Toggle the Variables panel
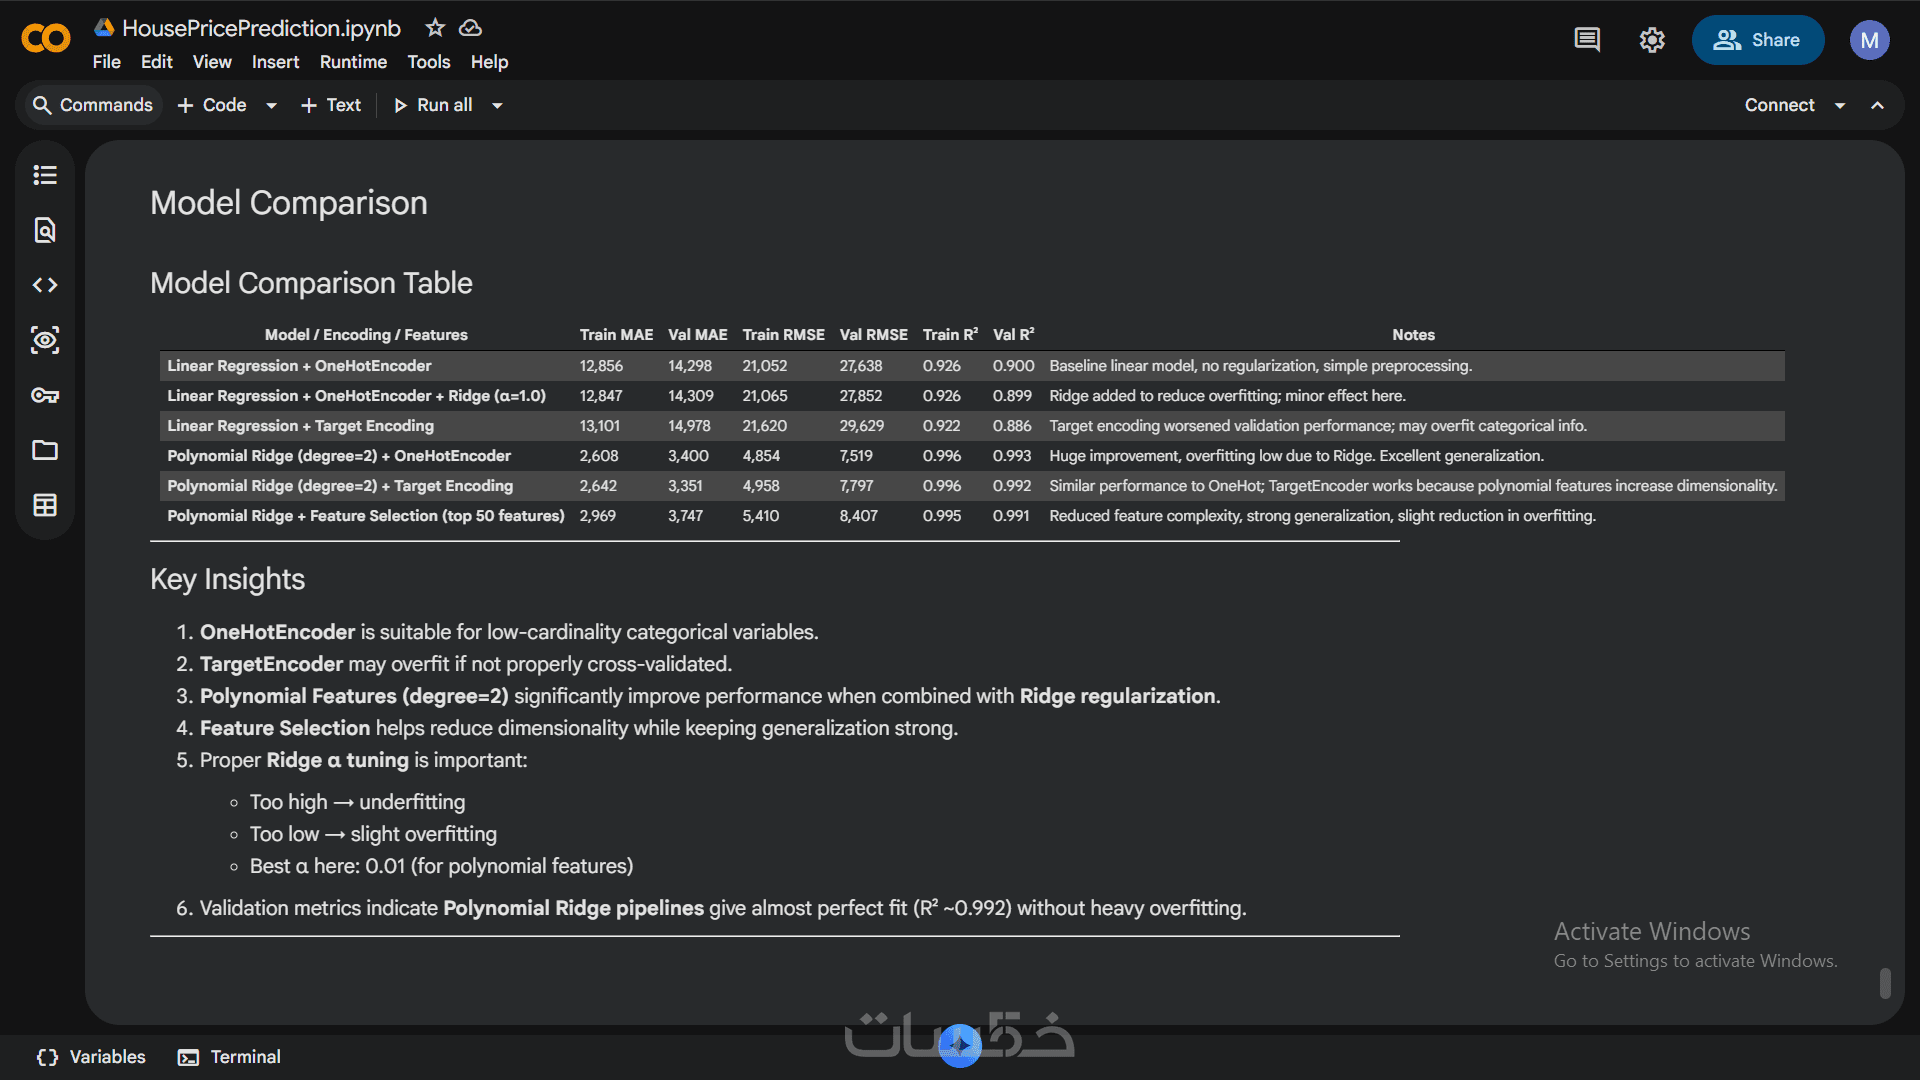Image resolution: width=1920 pixels, height=1080 pixels. coord(91,1057)
